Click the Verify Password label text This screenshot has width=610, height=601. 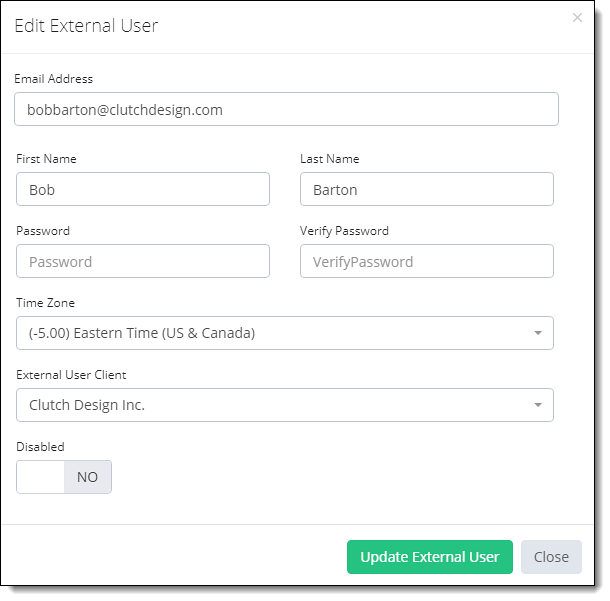[x=344, y=231]
